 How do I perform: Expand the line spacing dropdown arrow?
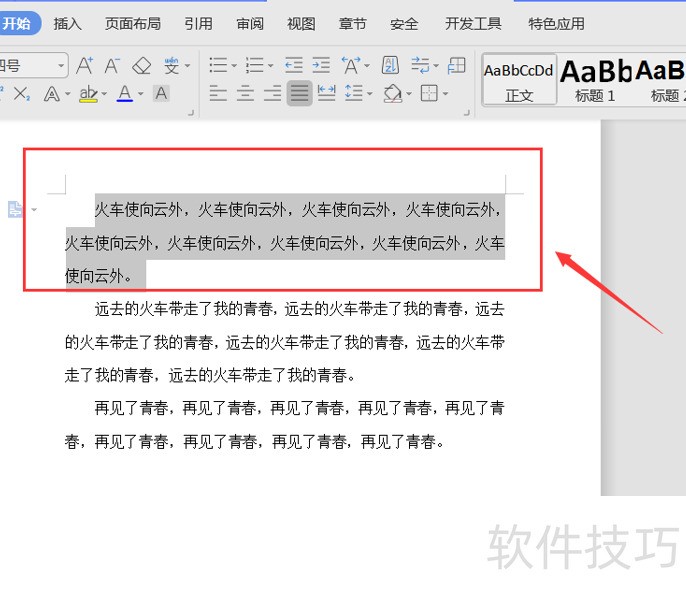coord(370,94)
